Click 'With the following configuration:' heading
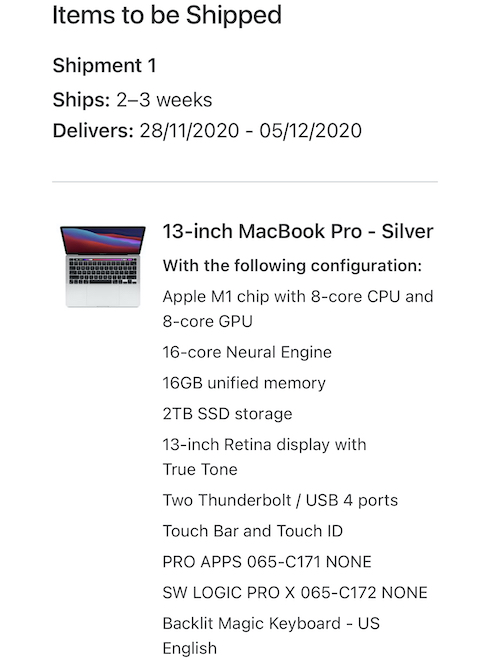Image resolution: width=490 pixels, height=661 pixels. coord(292,266)
